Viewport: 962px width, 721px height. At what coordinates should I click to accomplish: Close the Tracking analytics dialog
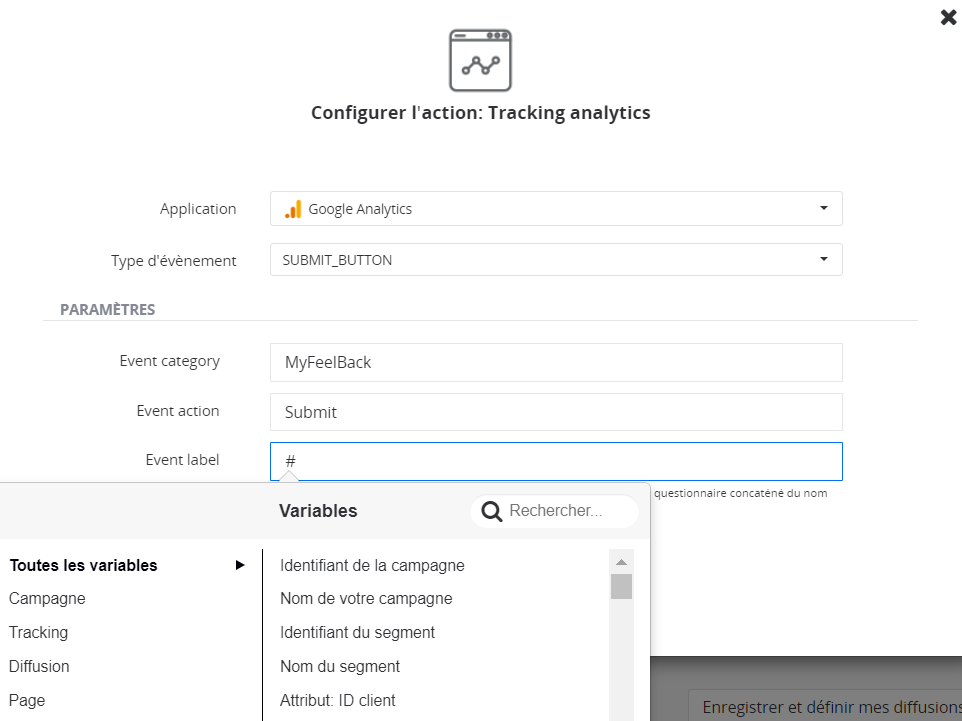[948, 17]
